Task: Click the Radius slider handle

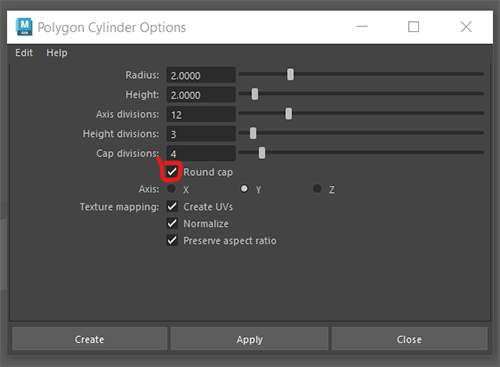Action: pyautogui.click(x=290, y=74)
